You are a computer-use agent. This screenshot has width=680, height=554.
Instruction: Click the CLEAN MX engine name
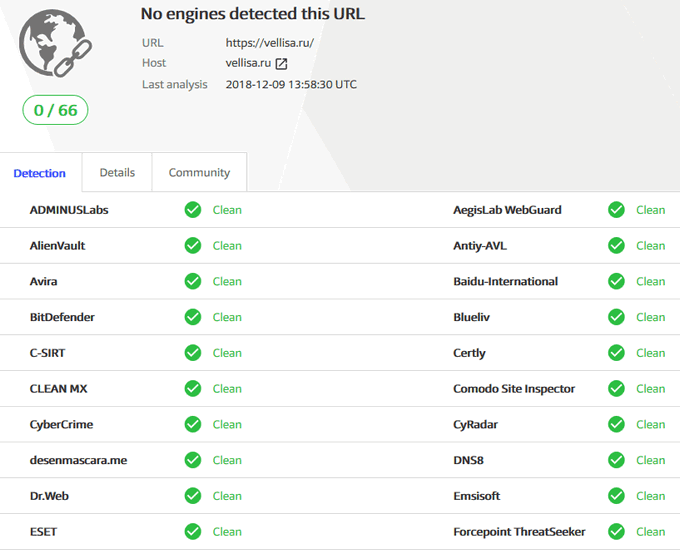point(58,389)
